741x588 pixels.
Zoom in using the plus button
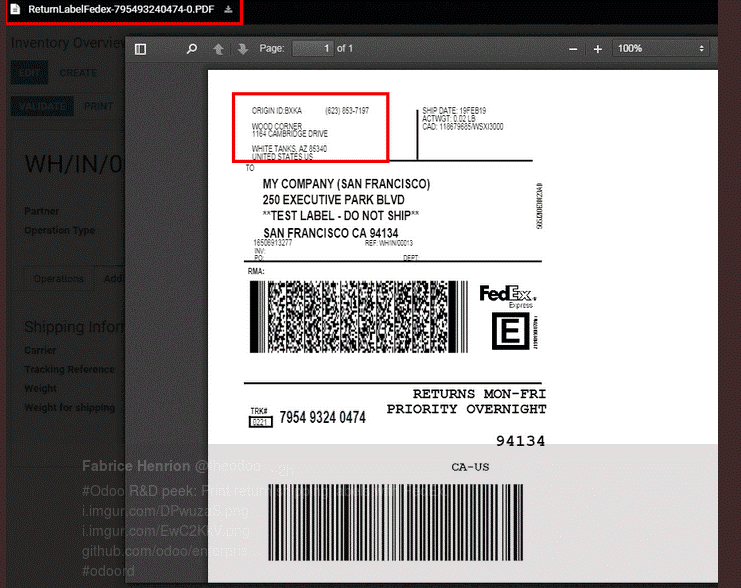pos(598,49)
